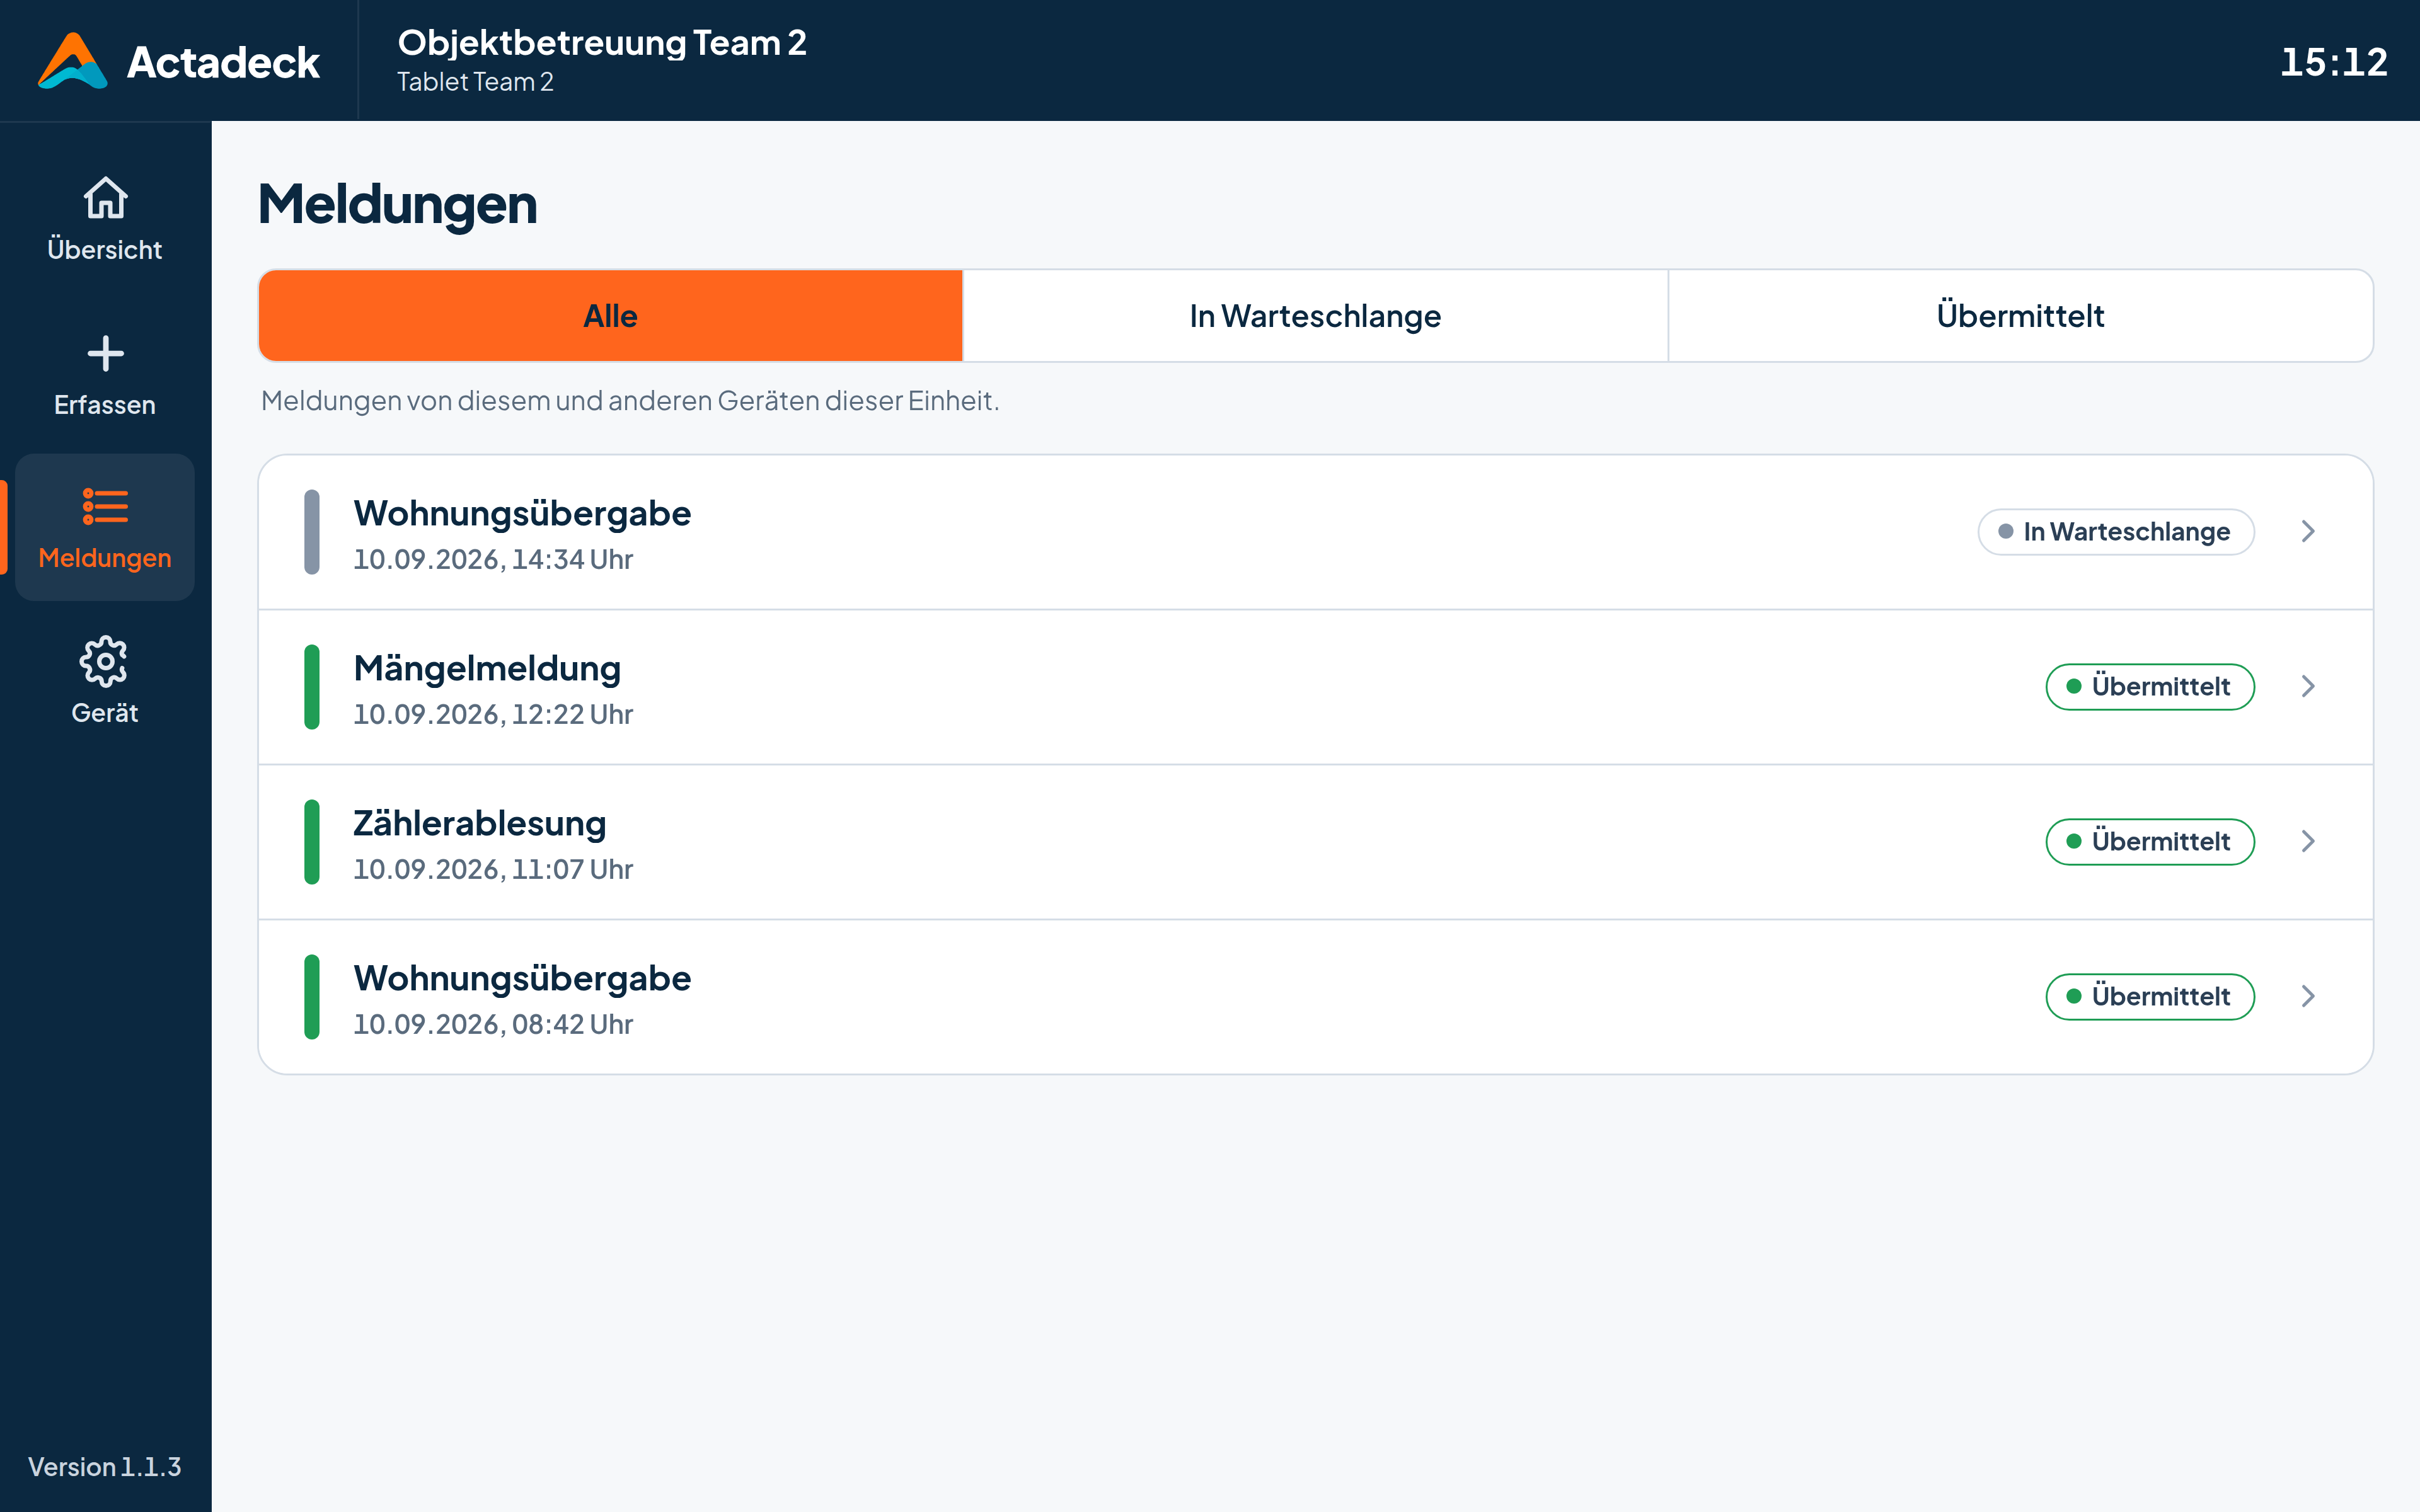Click the Objektbetreuung Team 2 heading
The image size is (2420, 1512).
pyautogui.click(x=602, y=43)
